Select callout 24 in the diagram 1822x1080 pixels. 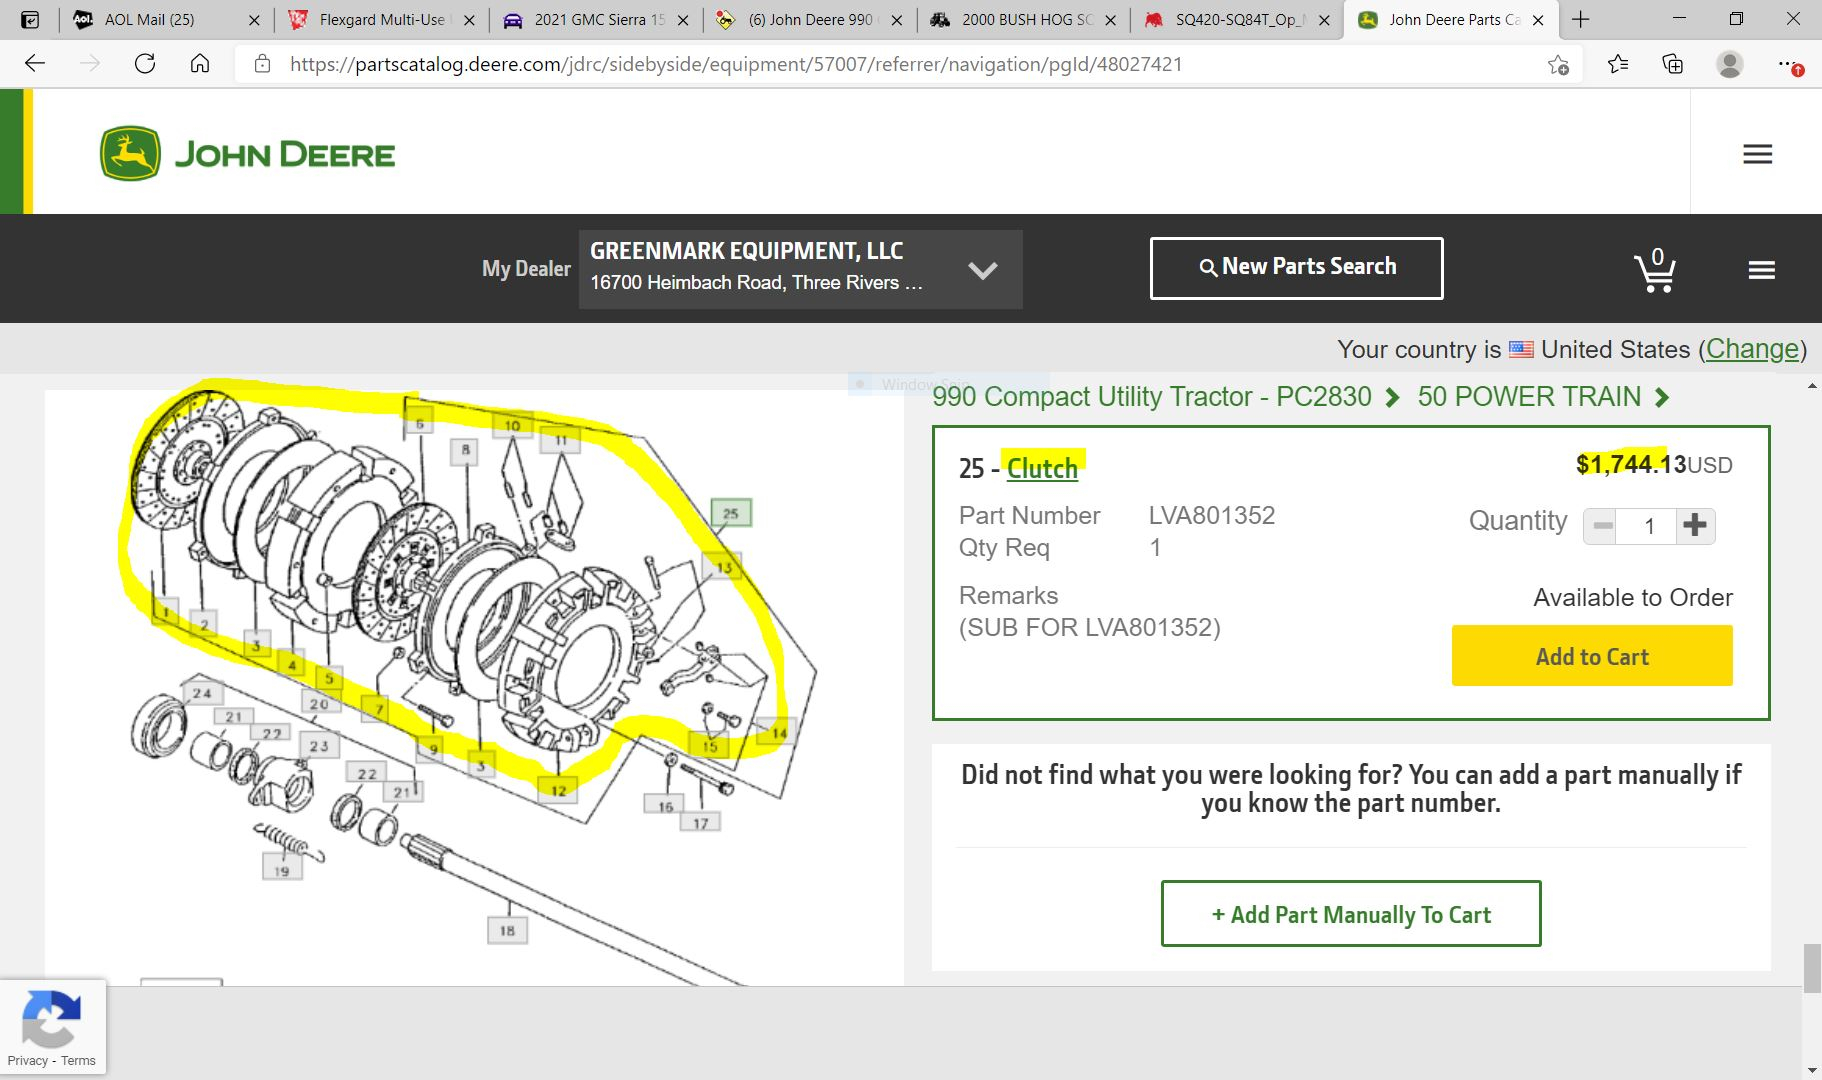point(202,693)
